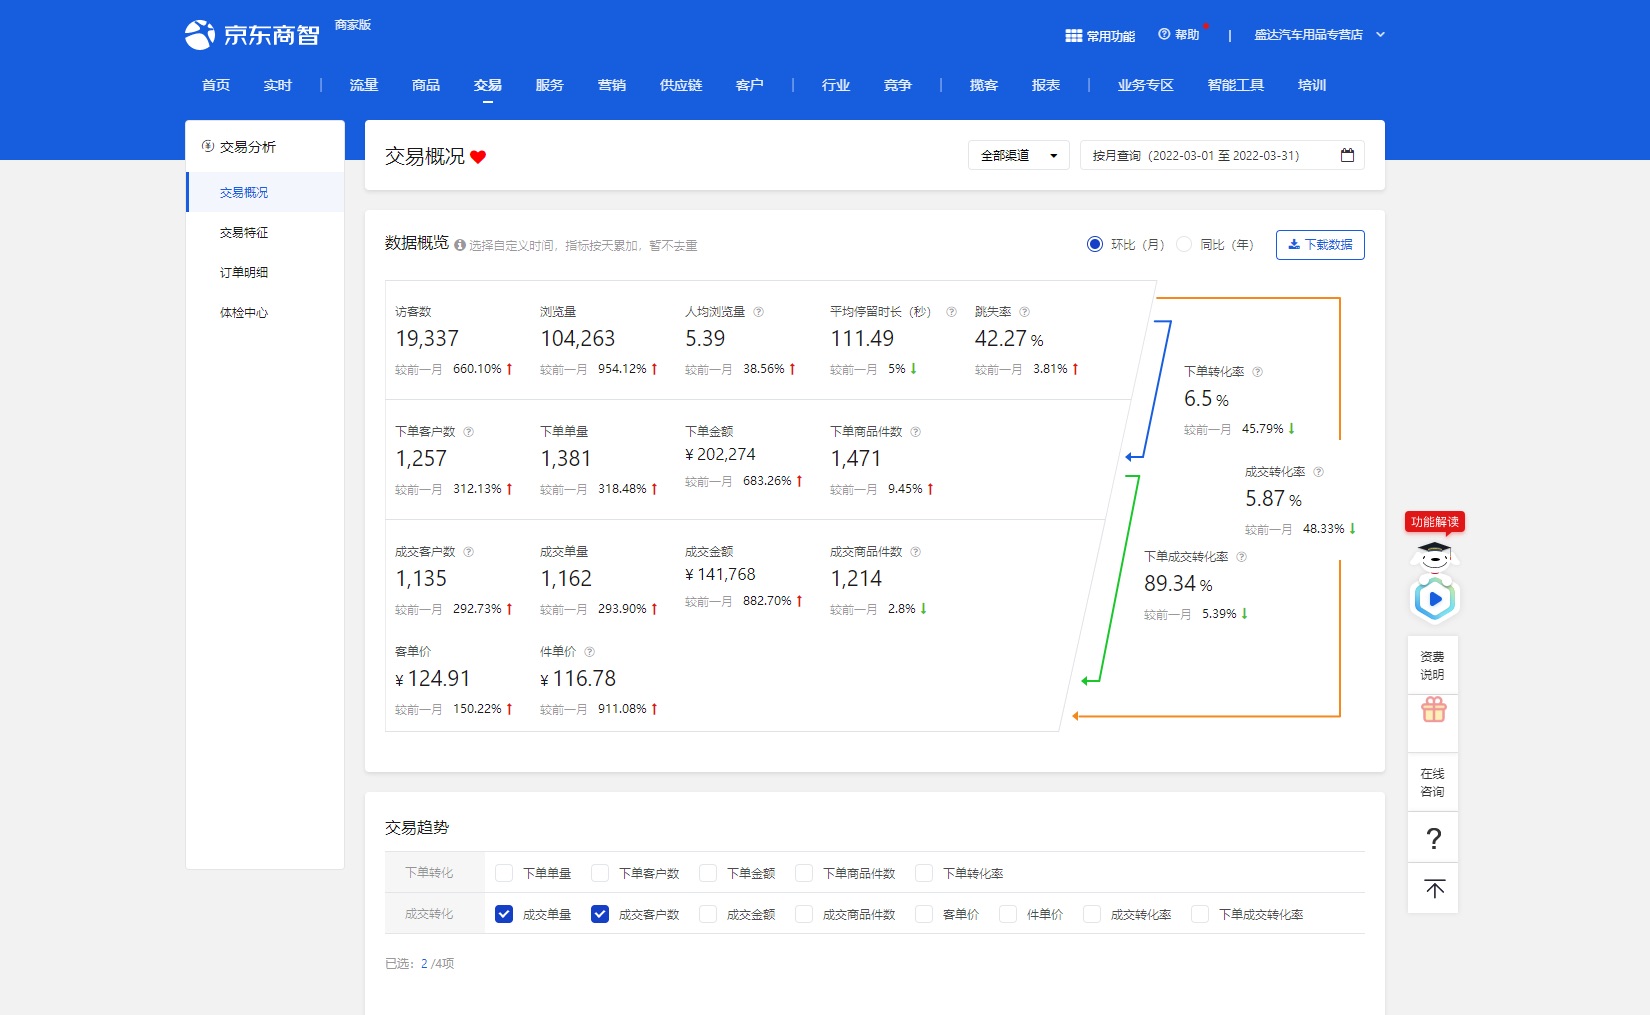Select the 同比 (年) radio option
The image size is (1650, 1015).
(x=1184, y=244)
